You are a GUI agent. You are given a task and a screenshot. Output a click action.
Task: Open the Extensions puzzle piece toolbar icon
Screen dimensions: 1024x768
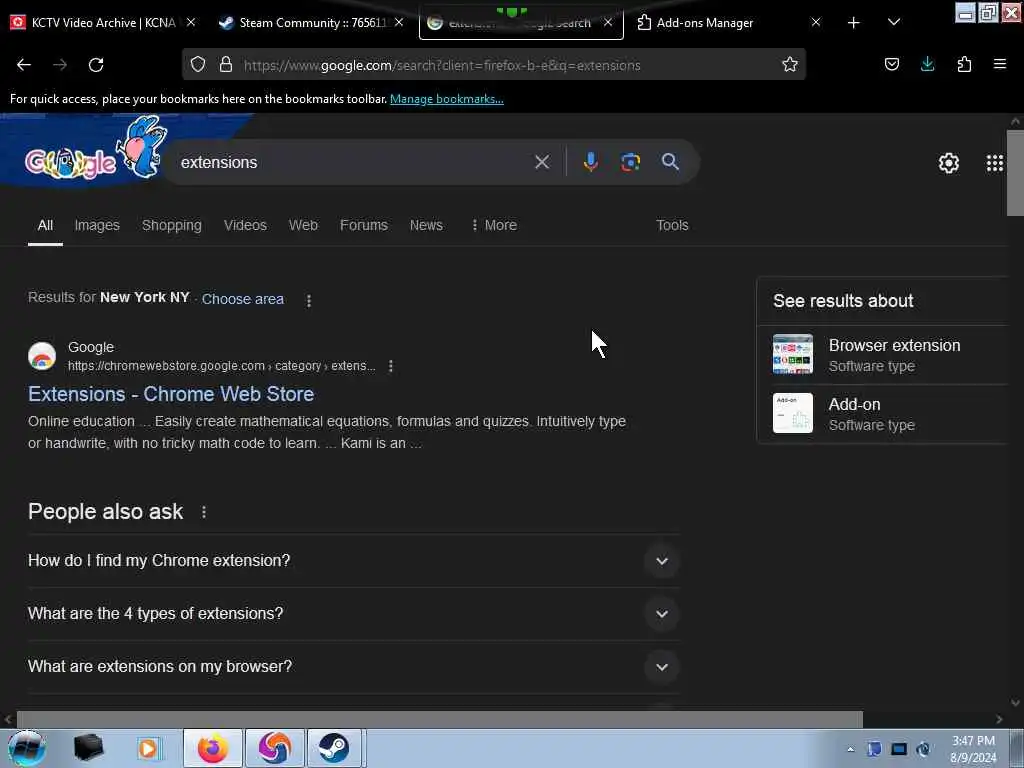tap(964, 64)
